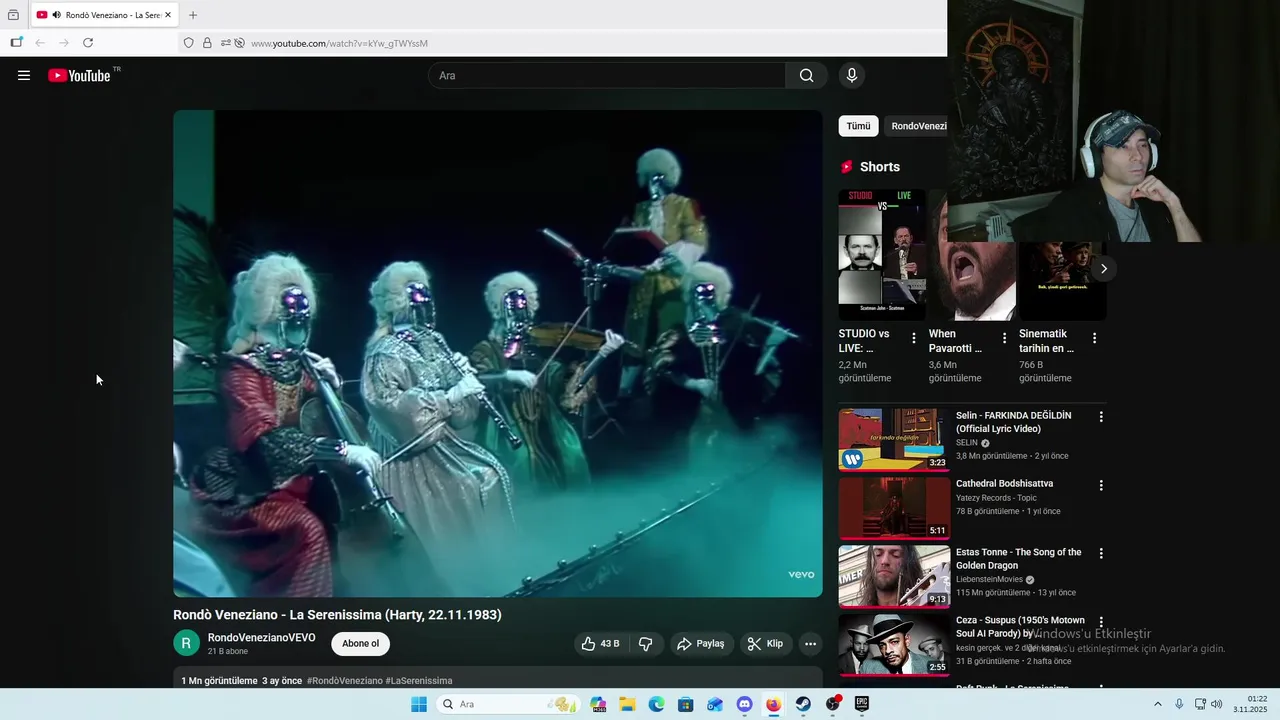This screenshot has height=720, width=1280.
Task: Open File Explorer from taskbar
Action: click(x=627, y=704)
